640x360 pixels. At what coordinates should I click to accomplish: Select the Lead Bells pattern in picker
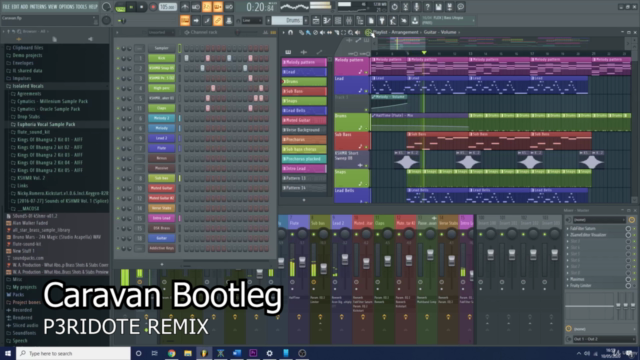304,111
